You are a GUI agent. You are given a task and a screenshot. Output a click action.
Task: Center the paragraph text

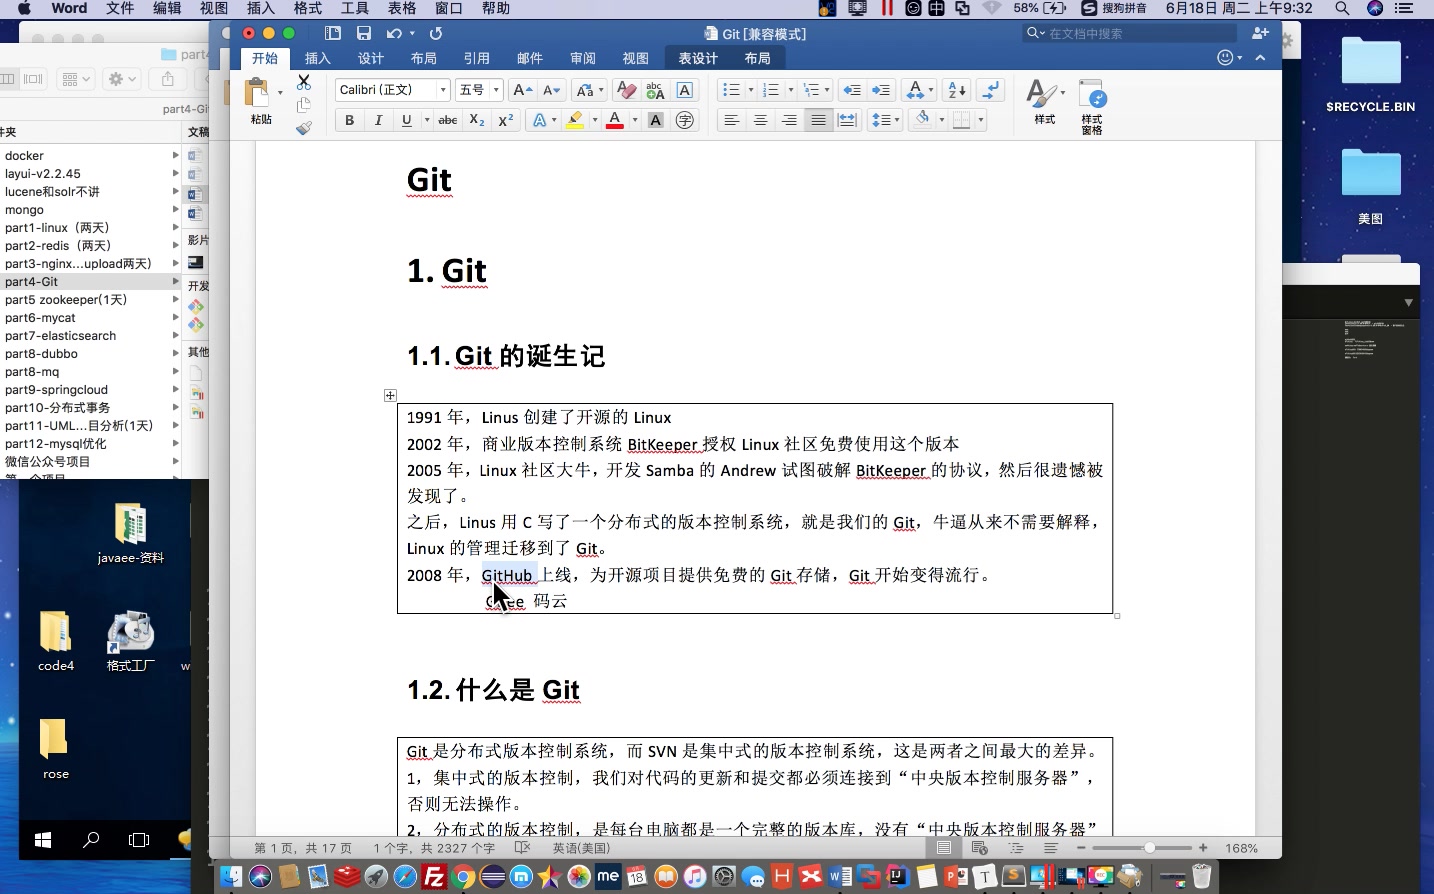tap(761, 120)
